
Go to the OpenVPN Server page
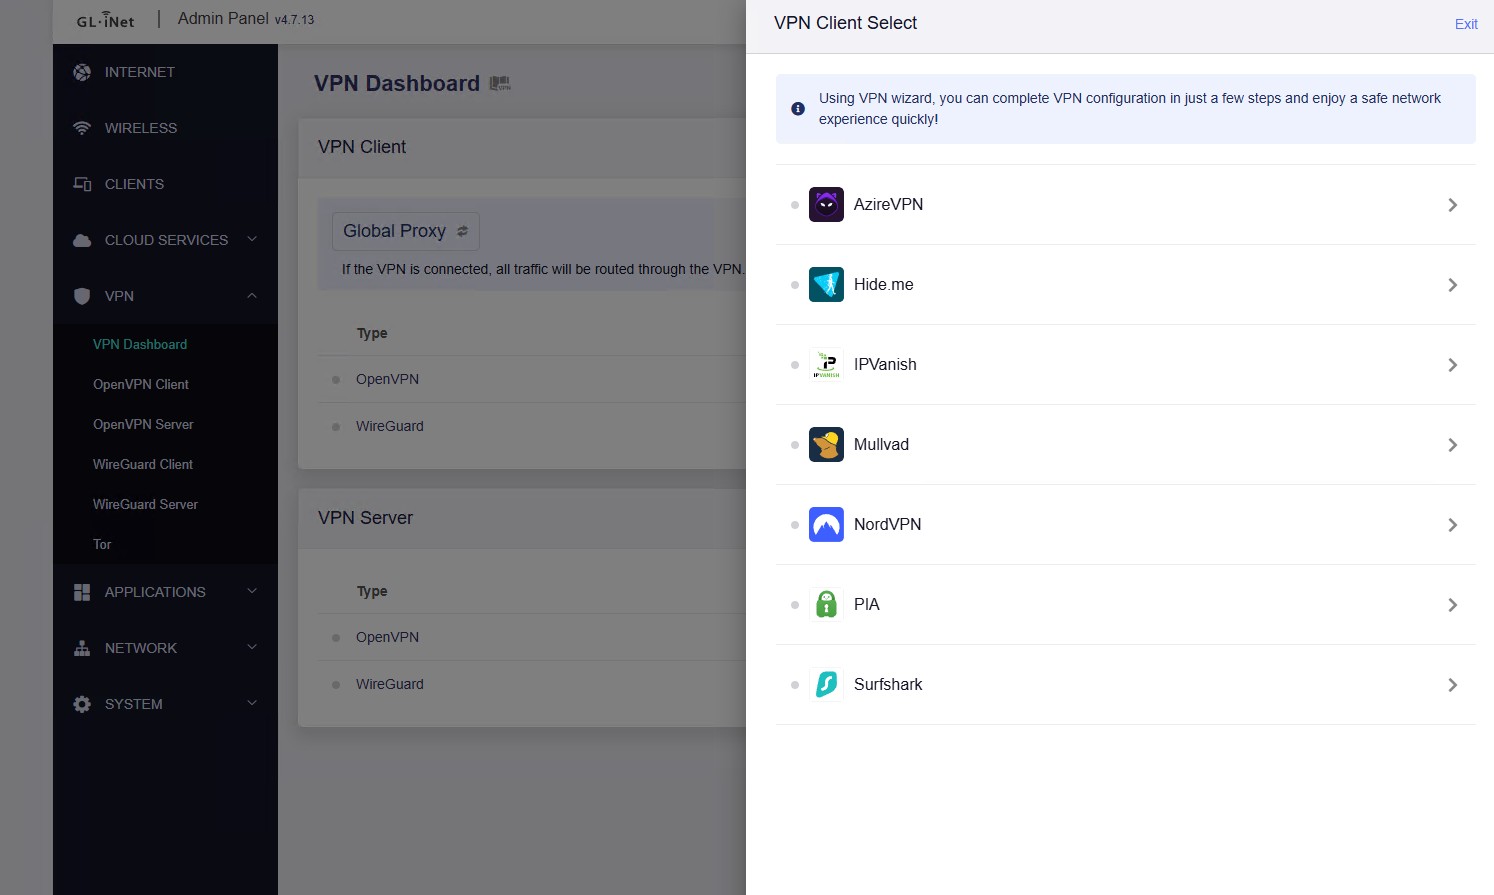[143, 424]
